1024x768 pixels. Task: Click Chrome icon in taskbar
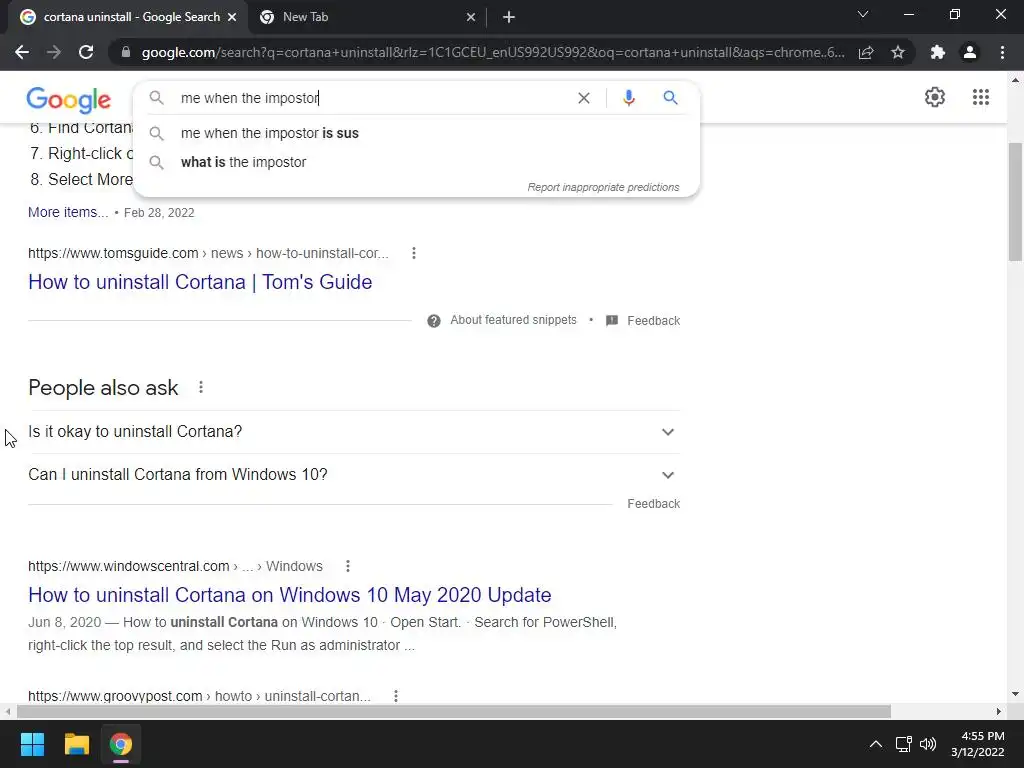tap(120, 744)
